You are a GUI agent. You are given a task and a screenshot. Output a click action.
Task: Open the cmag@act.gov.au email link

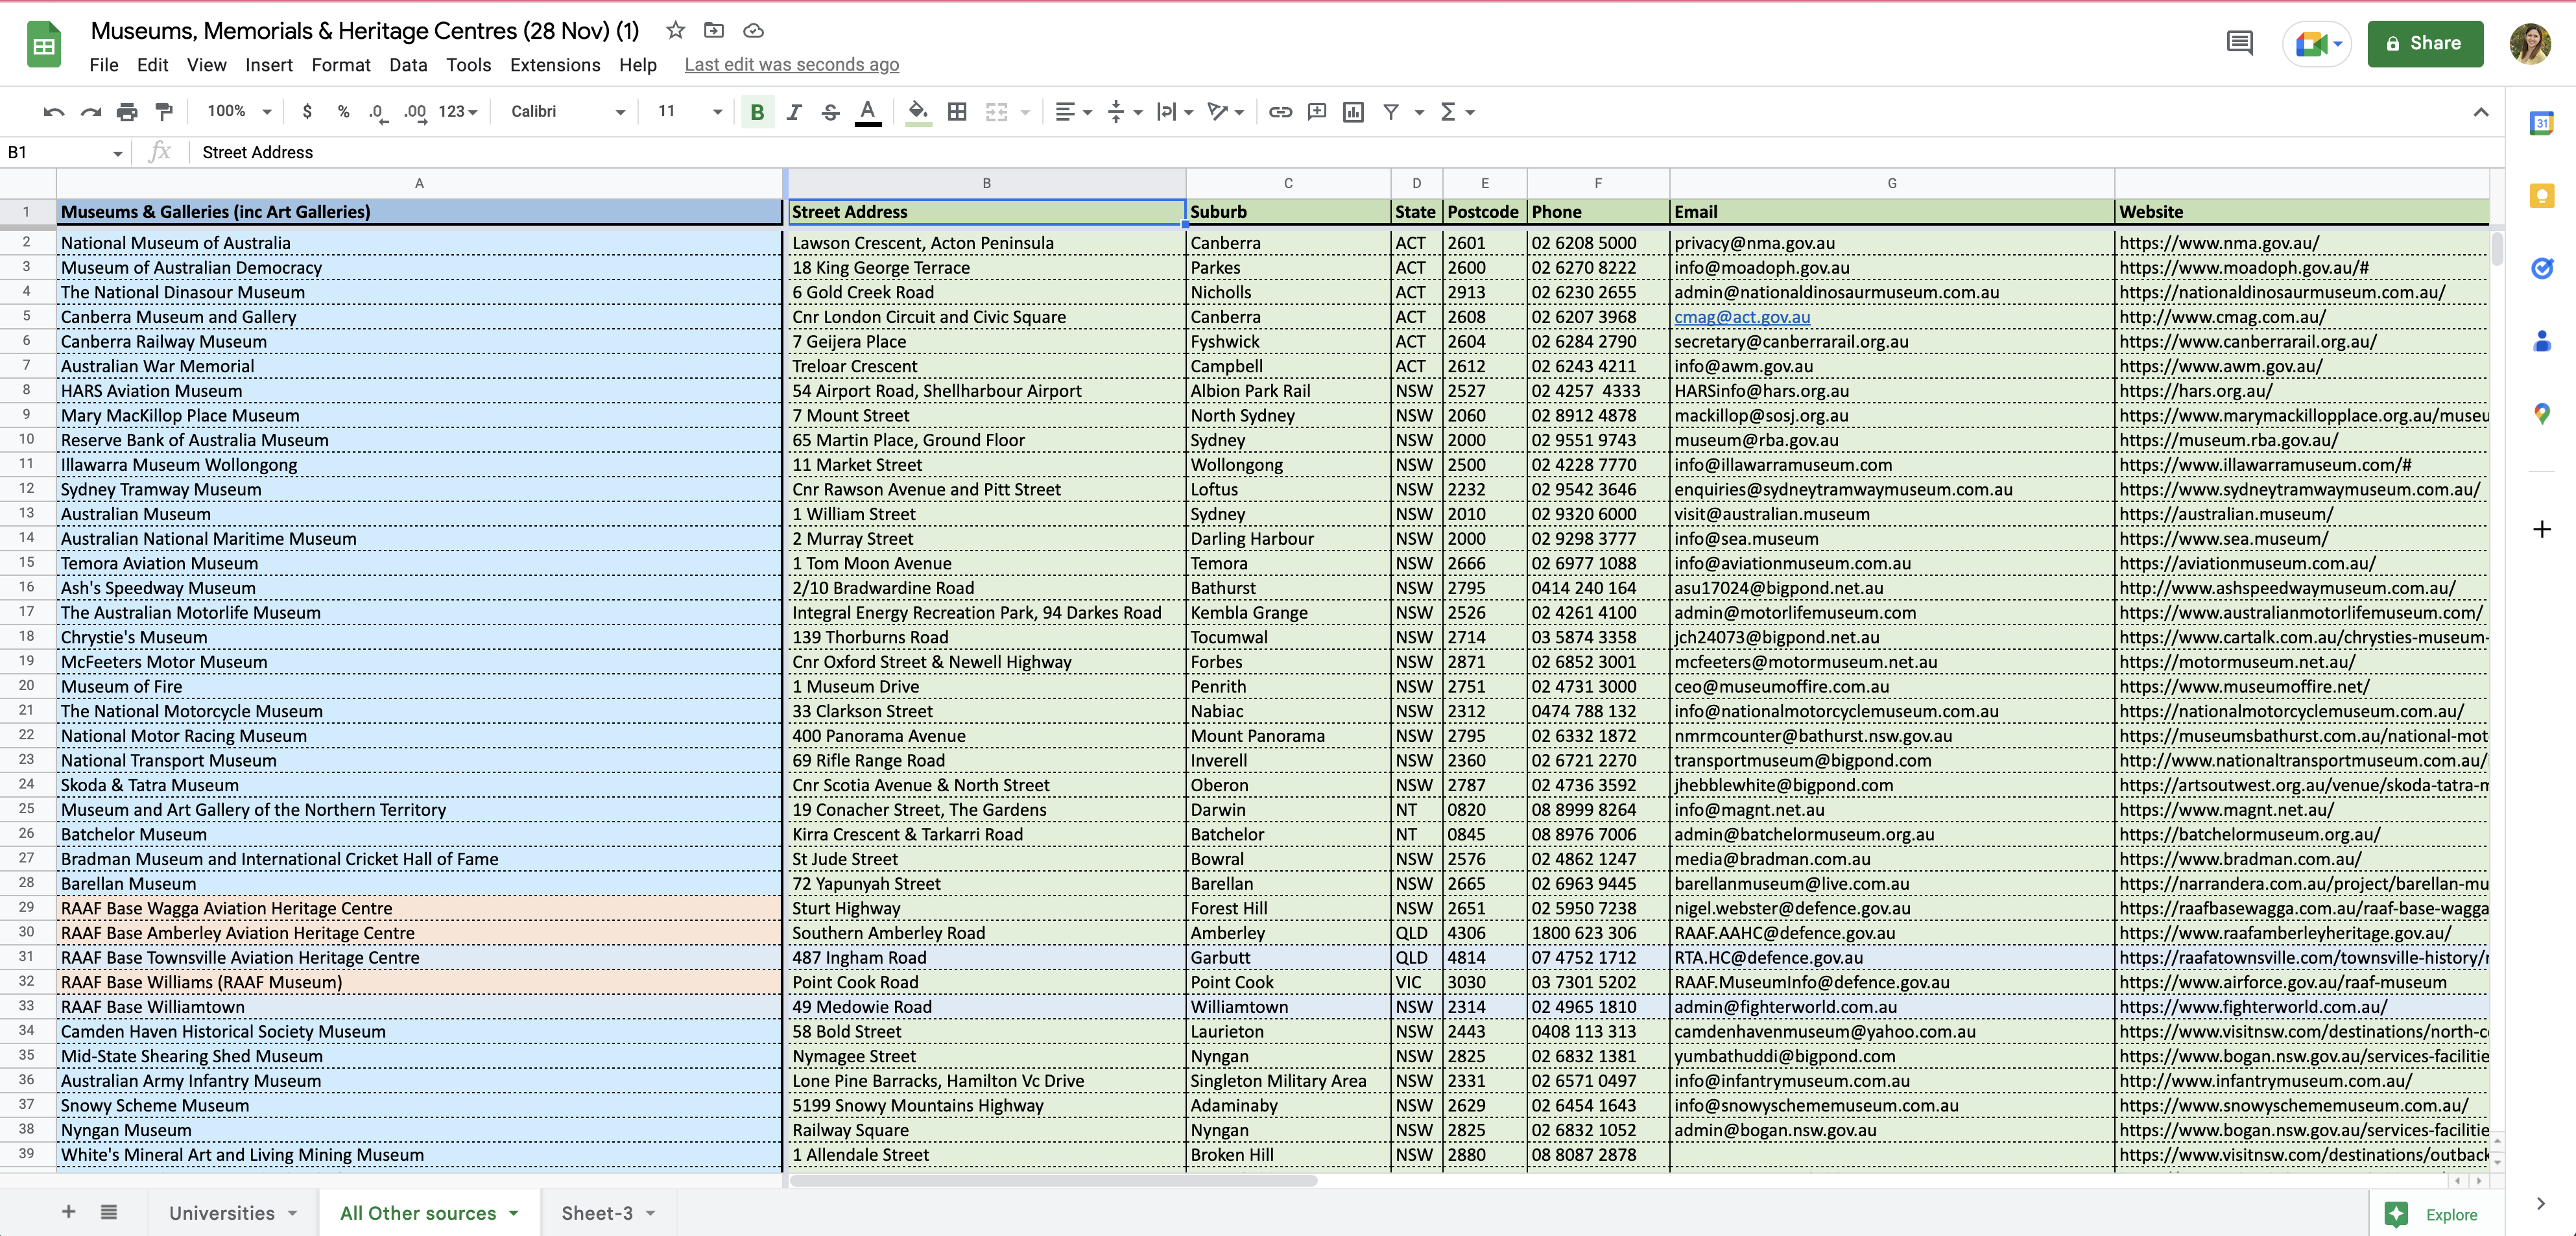tap(1742, 317)
